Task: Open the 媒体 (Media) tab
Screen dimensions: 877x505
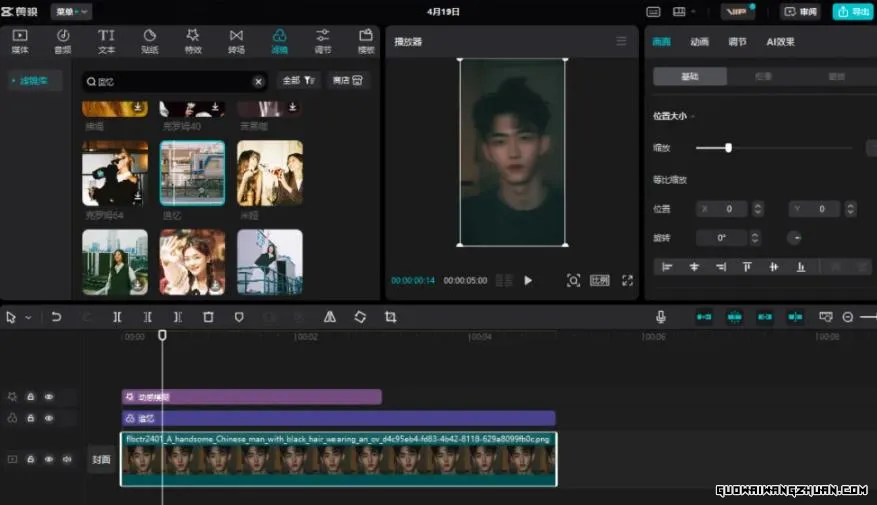Action: (20, 41)
